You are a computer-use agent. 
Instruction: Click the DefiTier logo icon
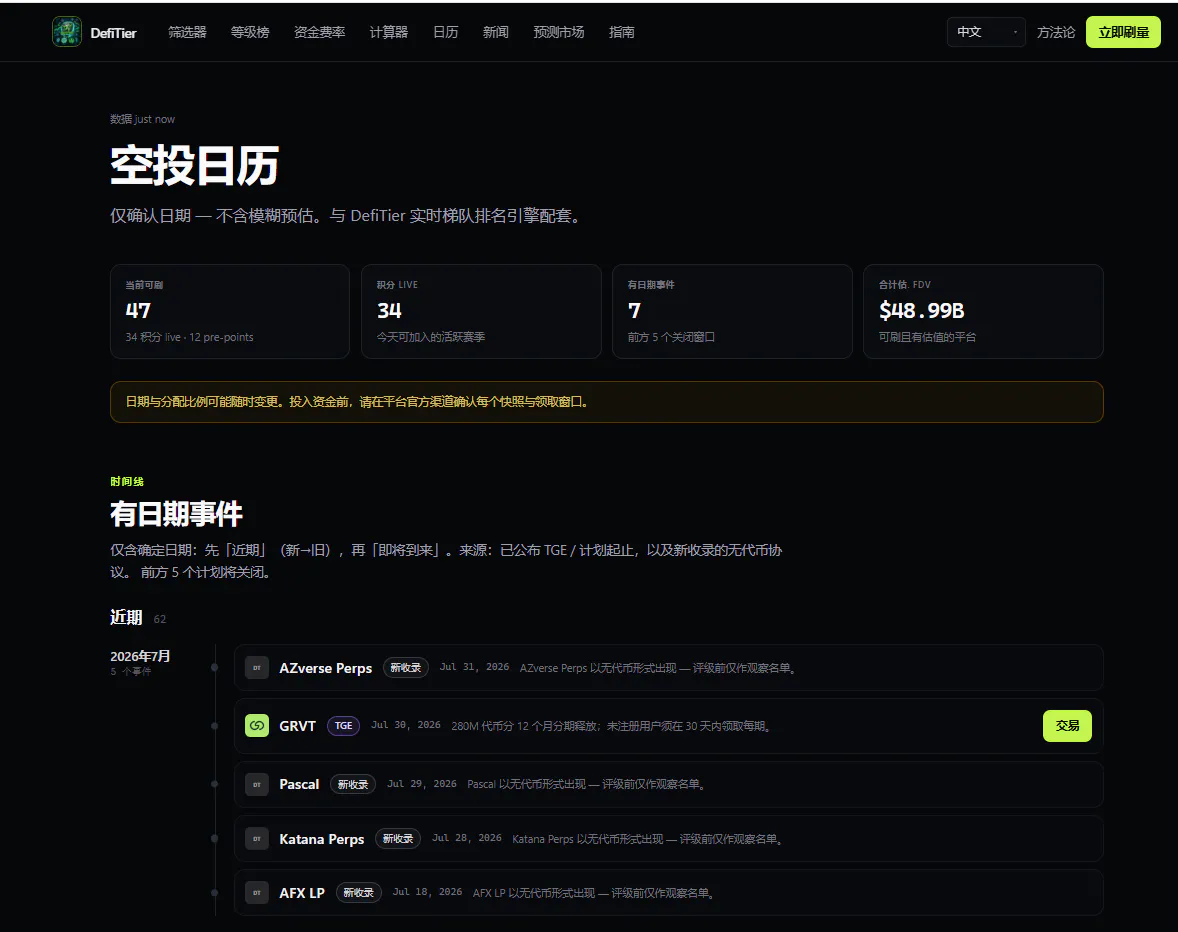click(67, 32)
